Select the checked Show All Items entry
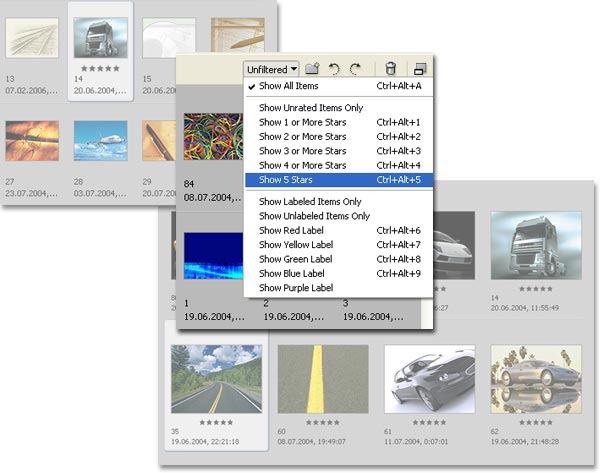The image size is (600, 473). (x=291, y=88)
